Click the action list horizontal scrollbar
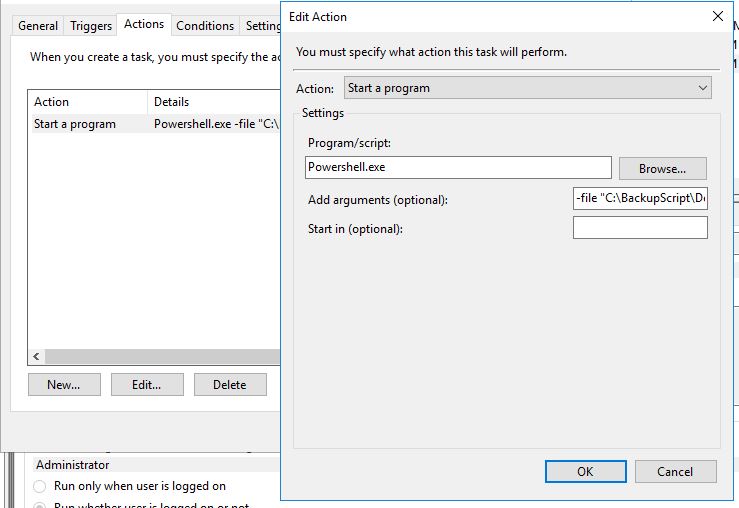Image resolution: width=739 pixels, height=508 pixels. click(x=163, y=356)
